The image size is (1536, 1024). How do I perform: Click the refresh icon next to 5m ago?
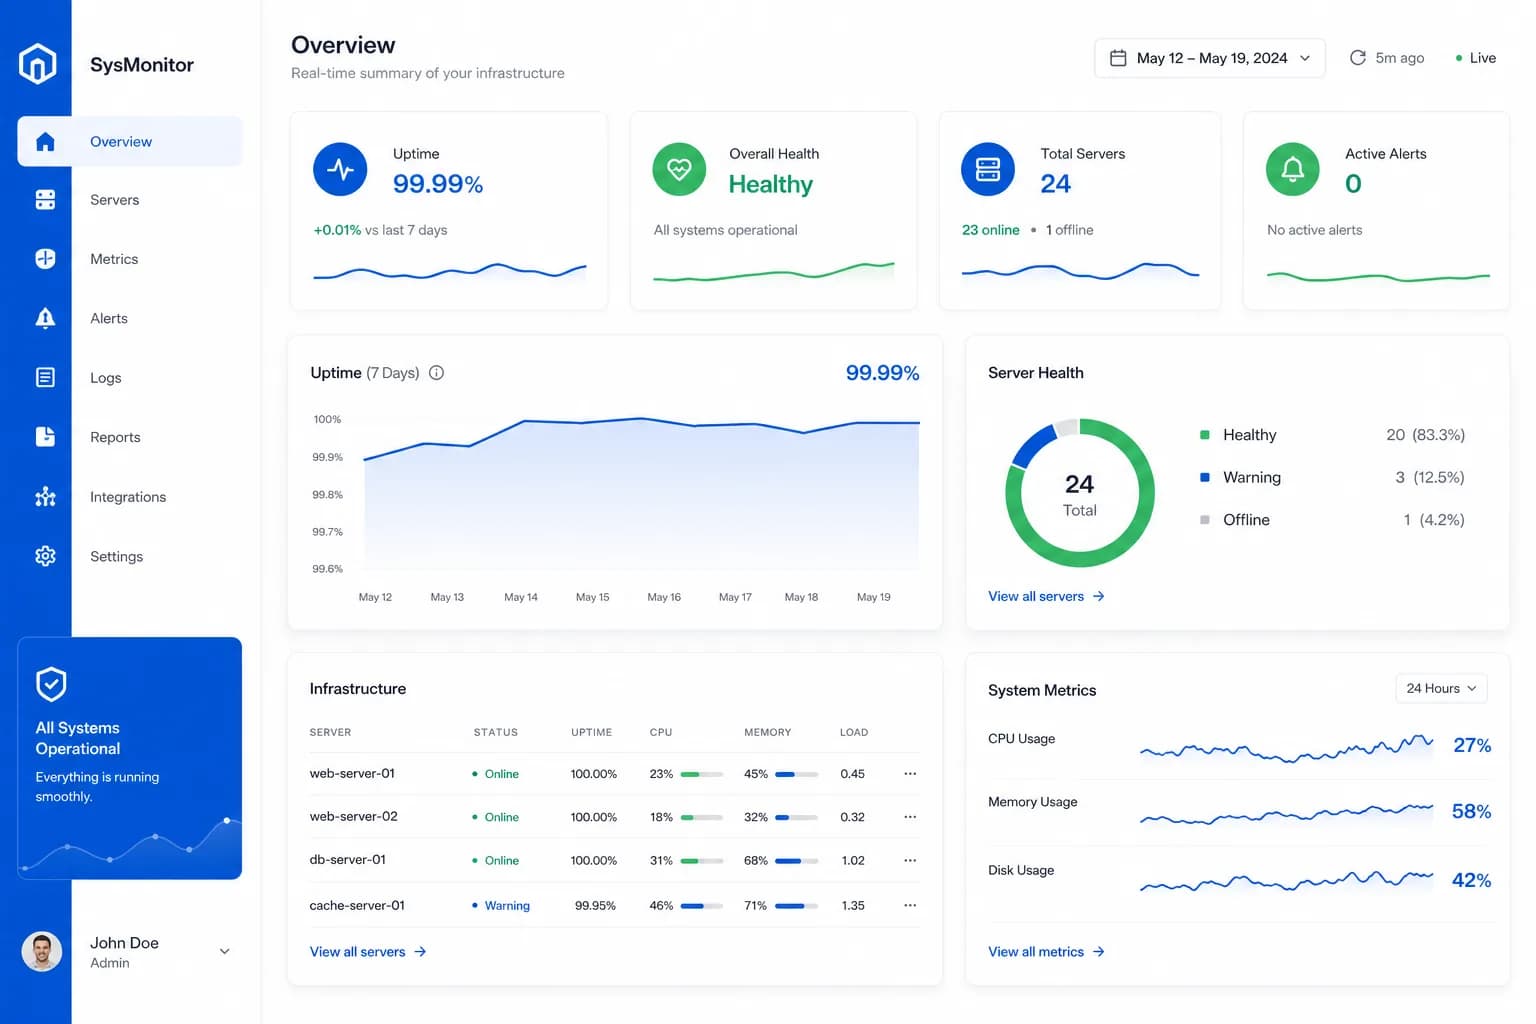1357,58
